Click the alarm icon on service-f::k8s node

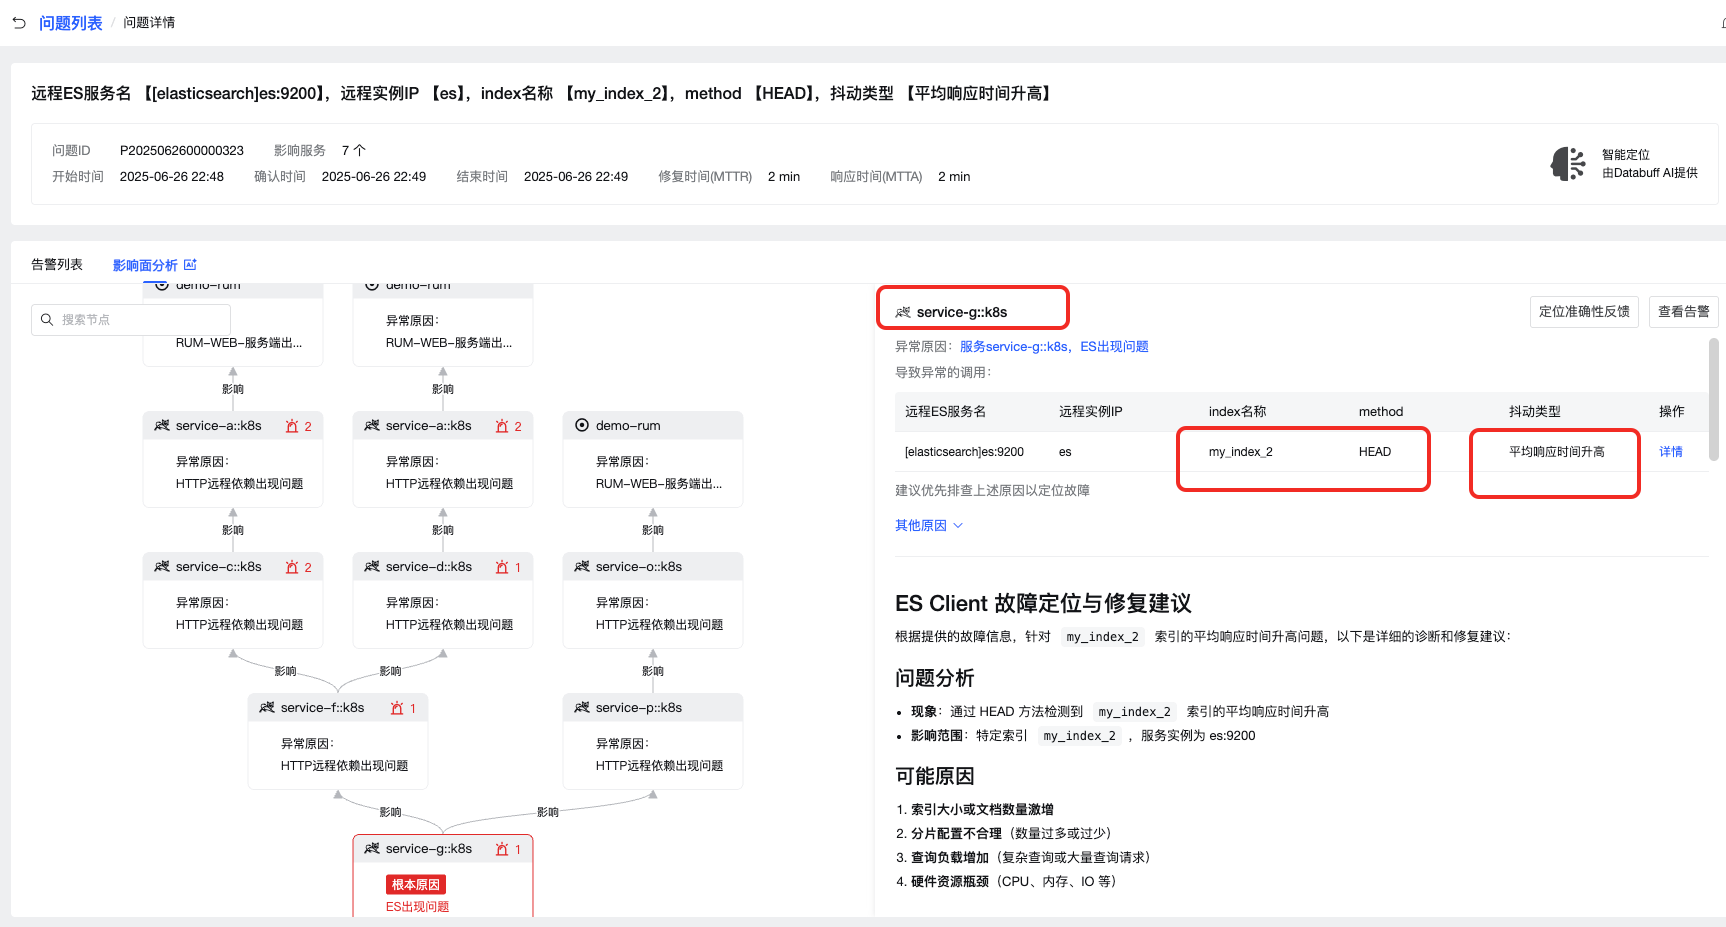pyautogui.click(x=397, y=708)
